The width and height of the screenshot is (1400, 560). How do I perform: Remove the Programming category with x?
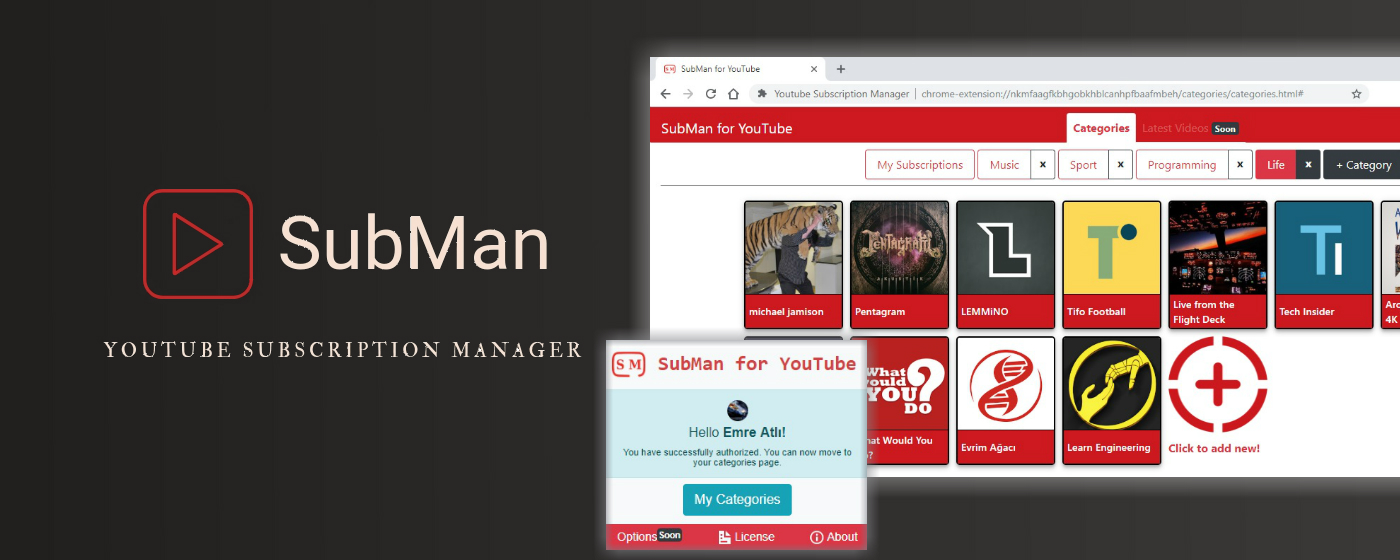click(1240, 165)
